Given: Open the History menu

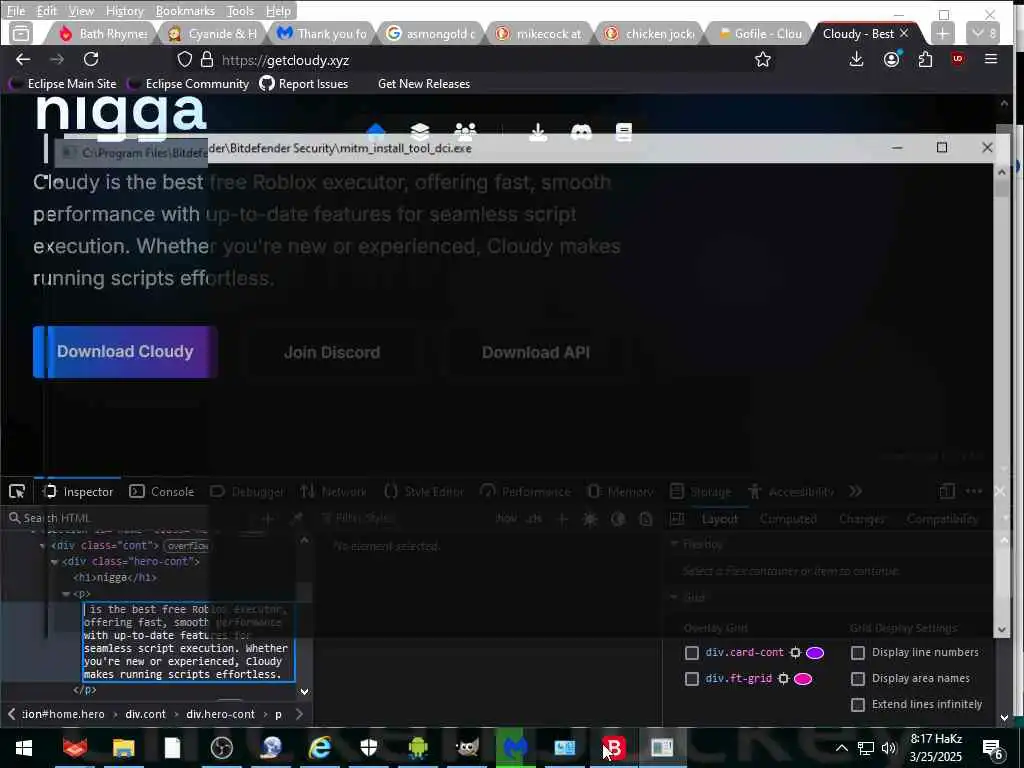Looking at the screenshot, I should [x=124, y=10].
